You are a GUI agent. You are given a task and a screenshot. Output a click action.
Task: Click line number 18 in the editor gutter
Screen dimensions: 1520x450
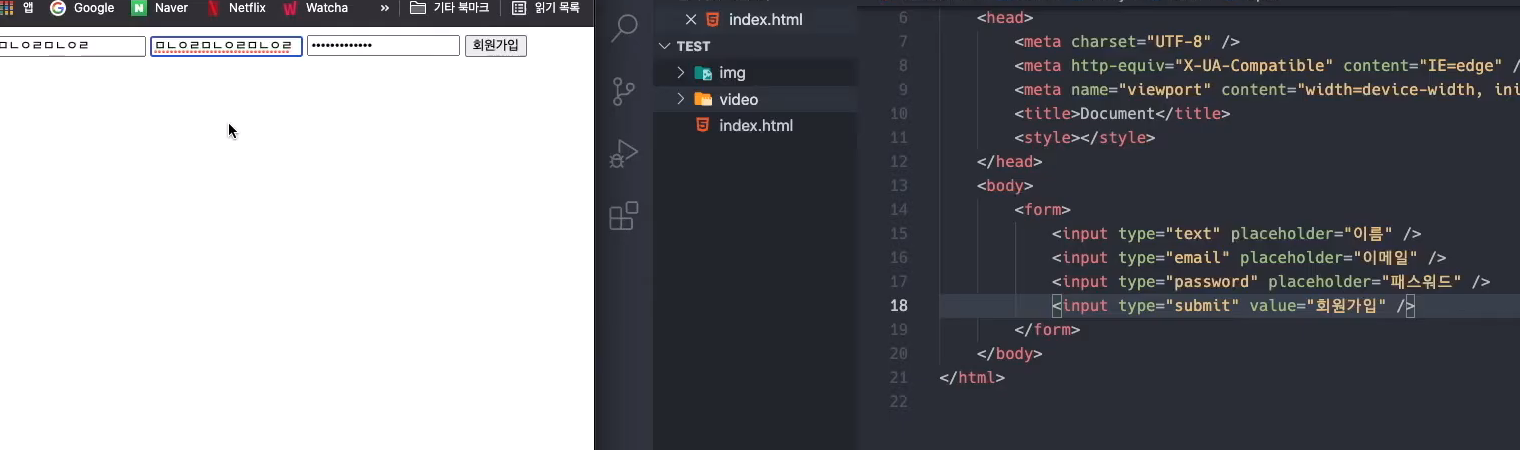[x=898, y=305]
